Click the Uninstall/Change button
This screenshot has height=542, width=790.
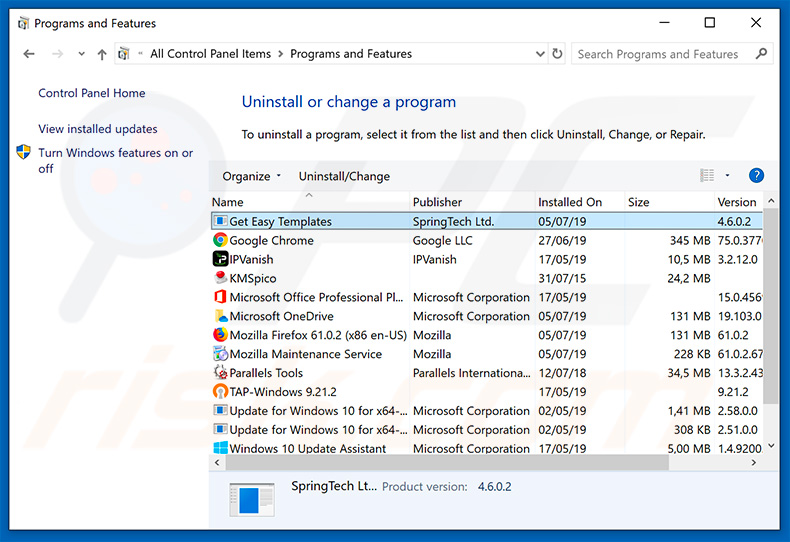344,176
